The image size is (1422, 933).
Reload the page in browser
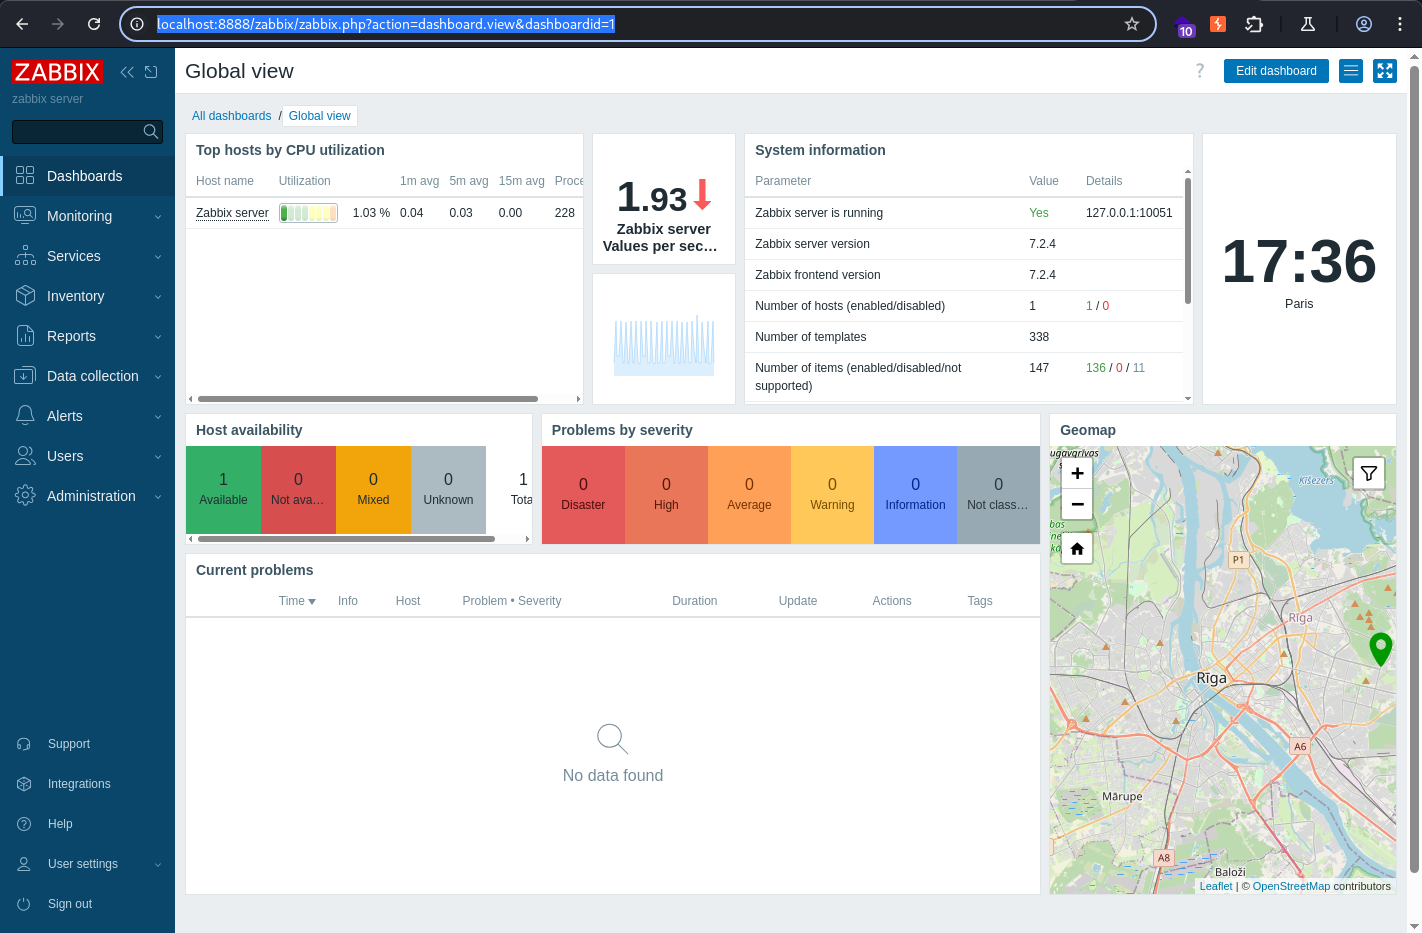click(x=93, y=24)
